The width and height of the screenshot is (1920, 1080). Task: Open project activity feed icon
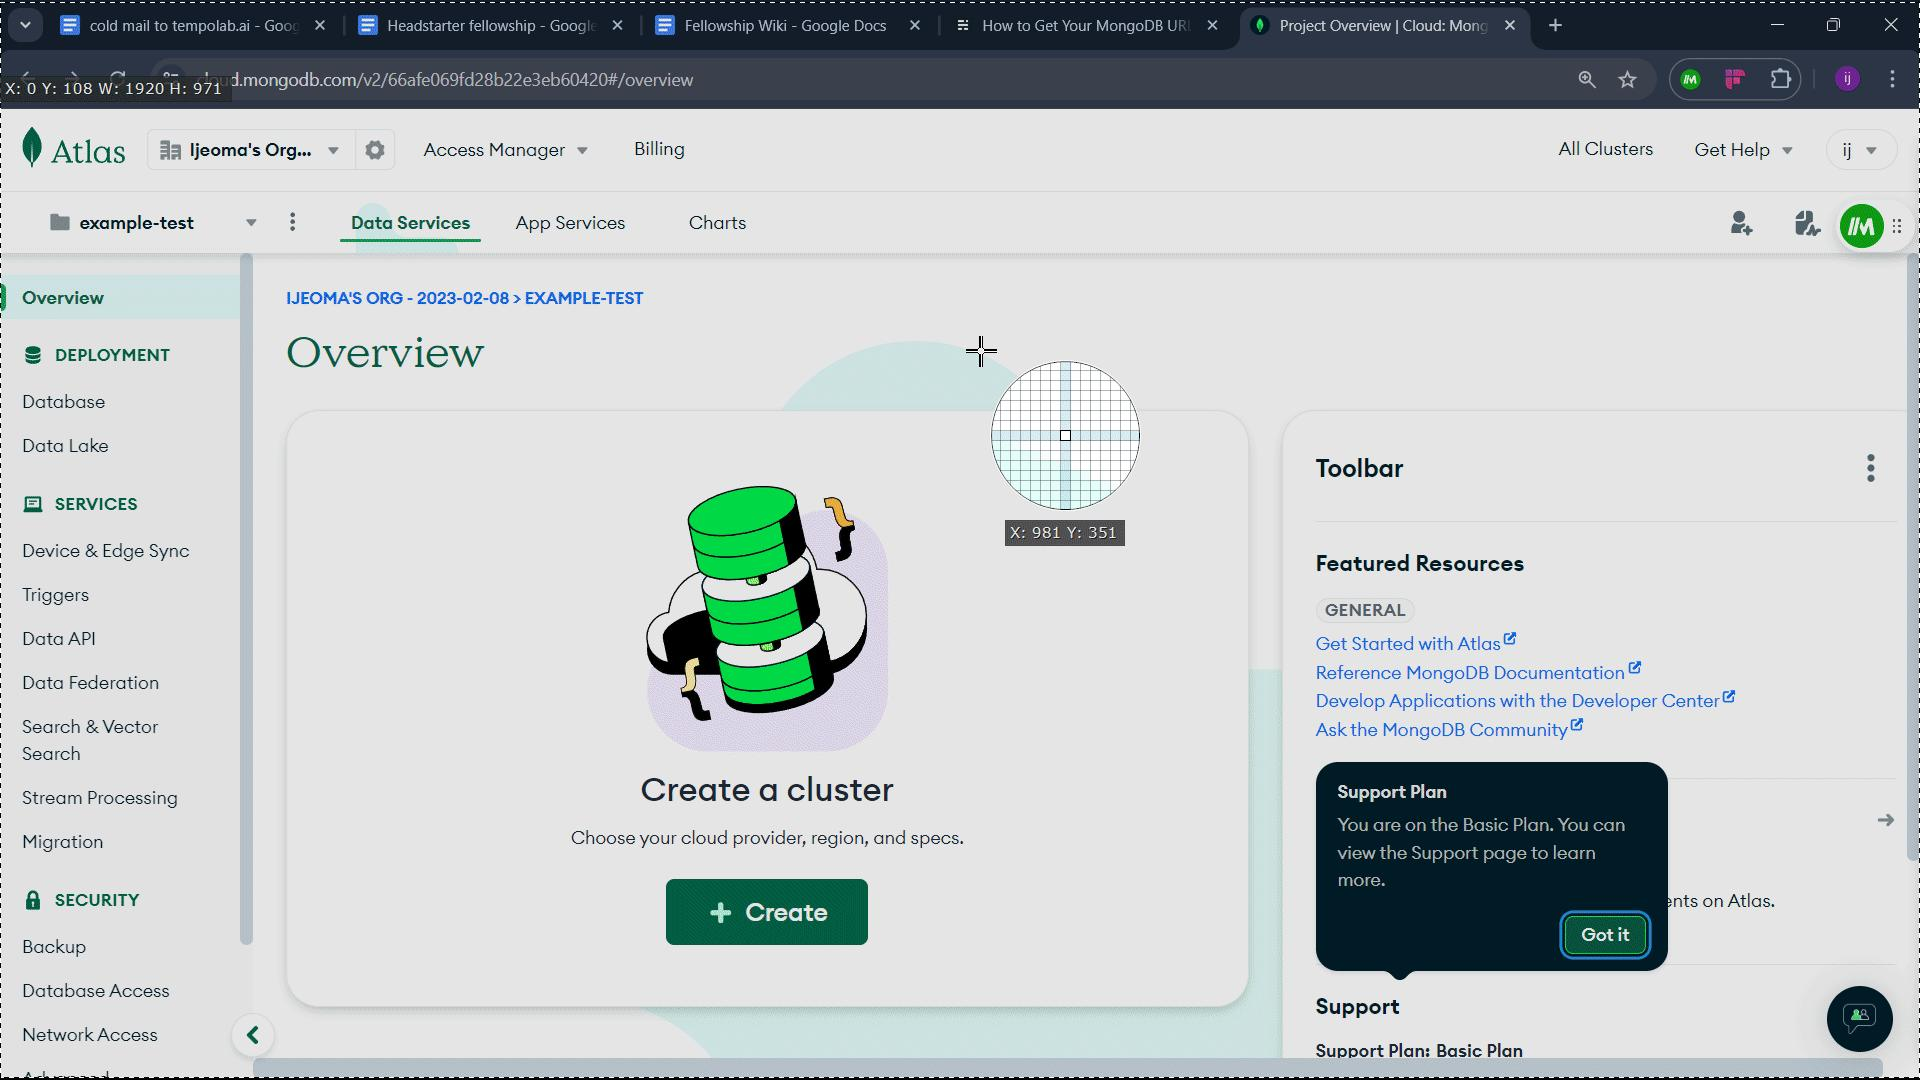click(x=1806, y=223)
